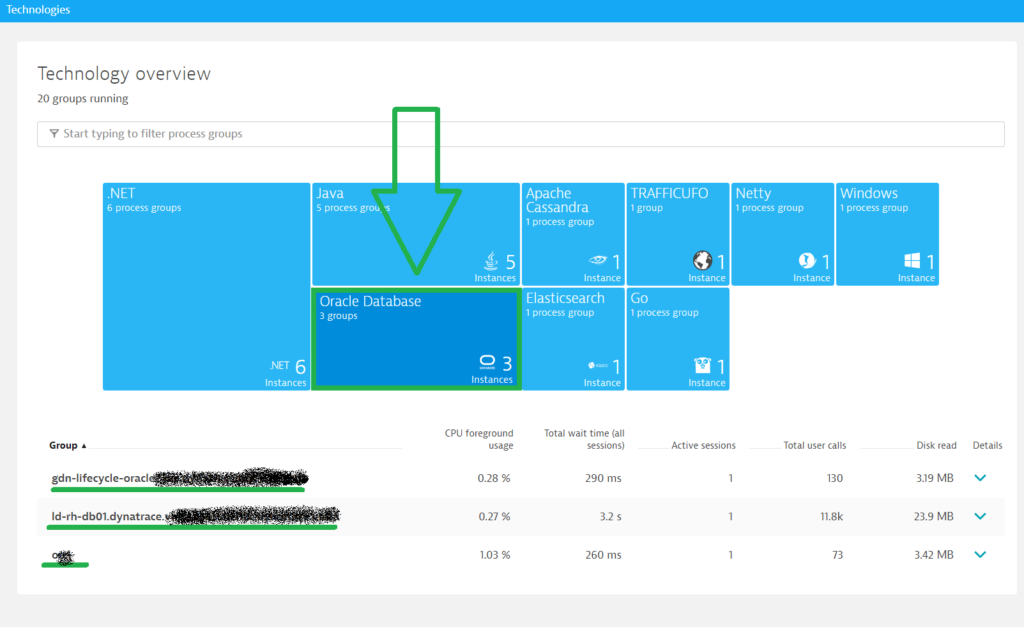
Task: Open the Netty tile
Action: coord(782,234)
